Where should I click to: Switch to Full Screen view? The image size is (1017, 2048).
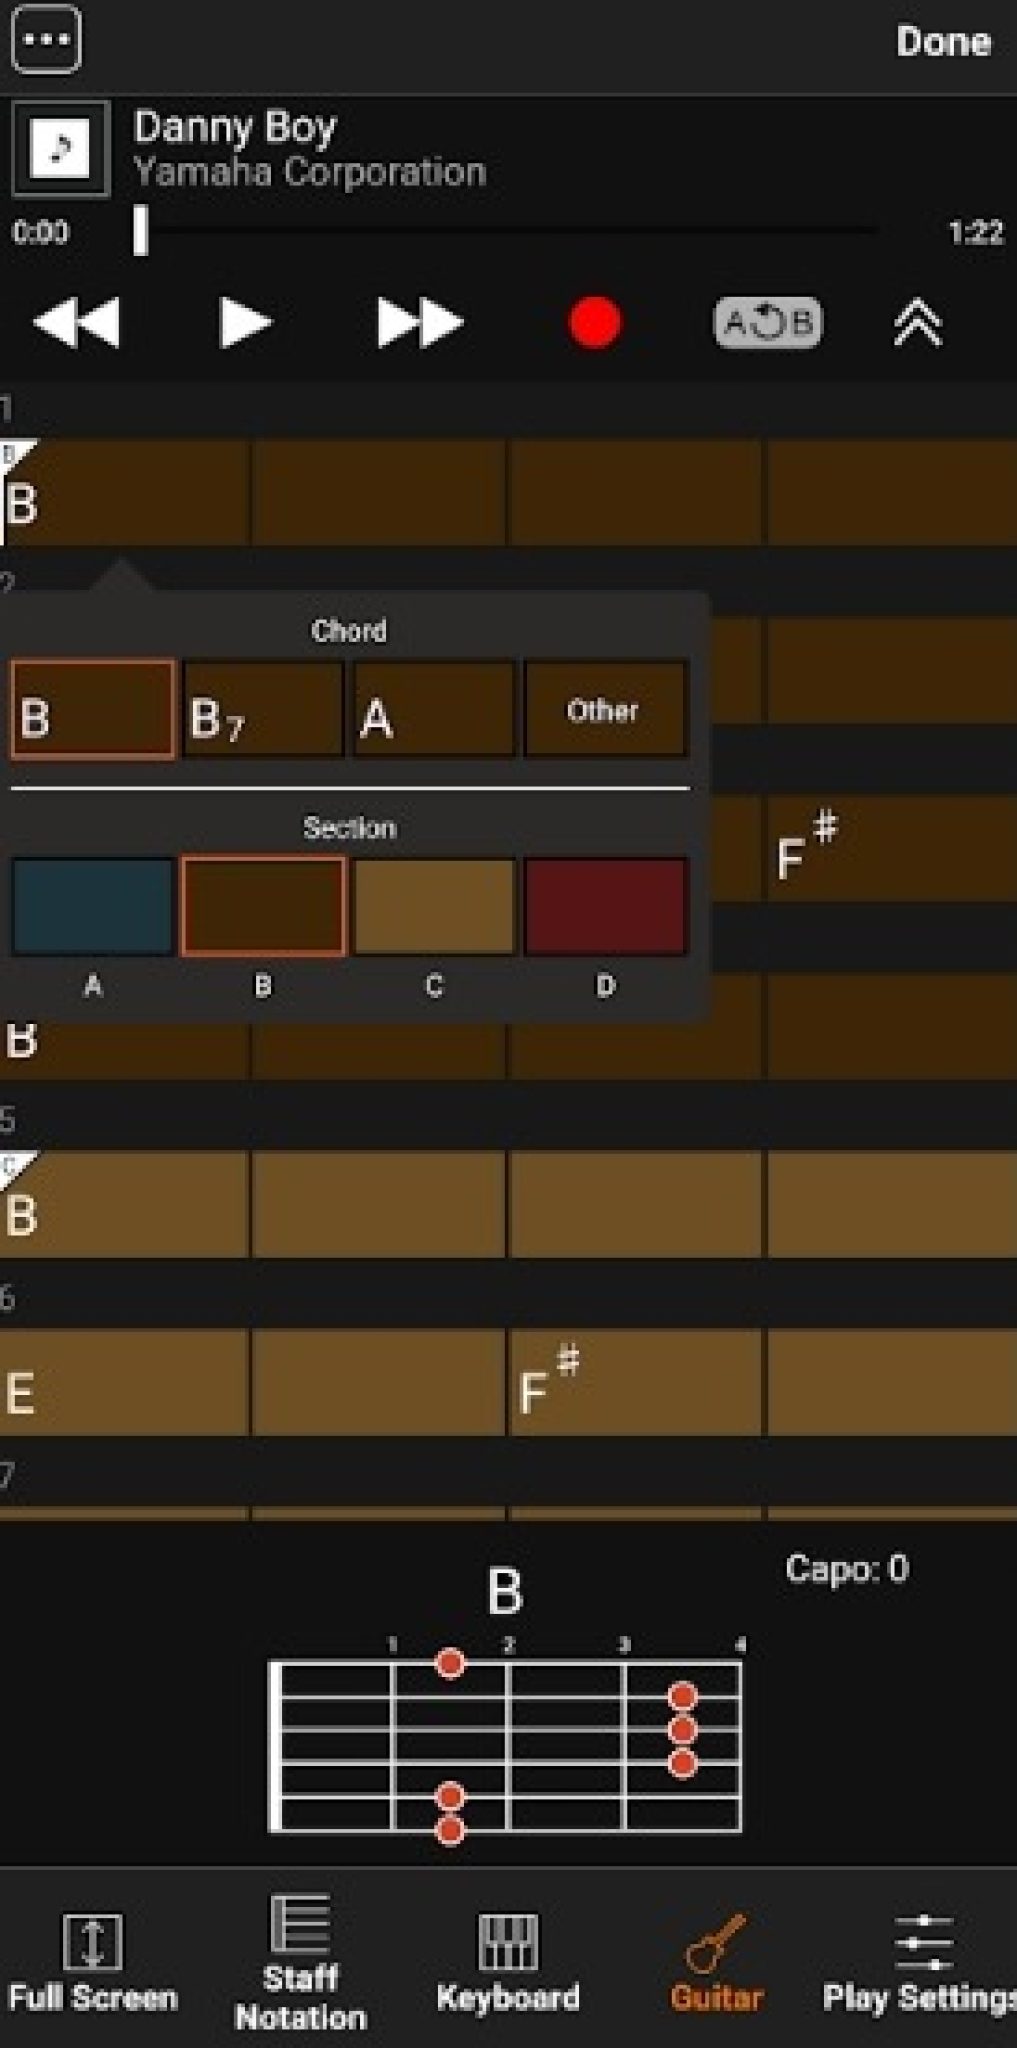[x=92, y=1962]
